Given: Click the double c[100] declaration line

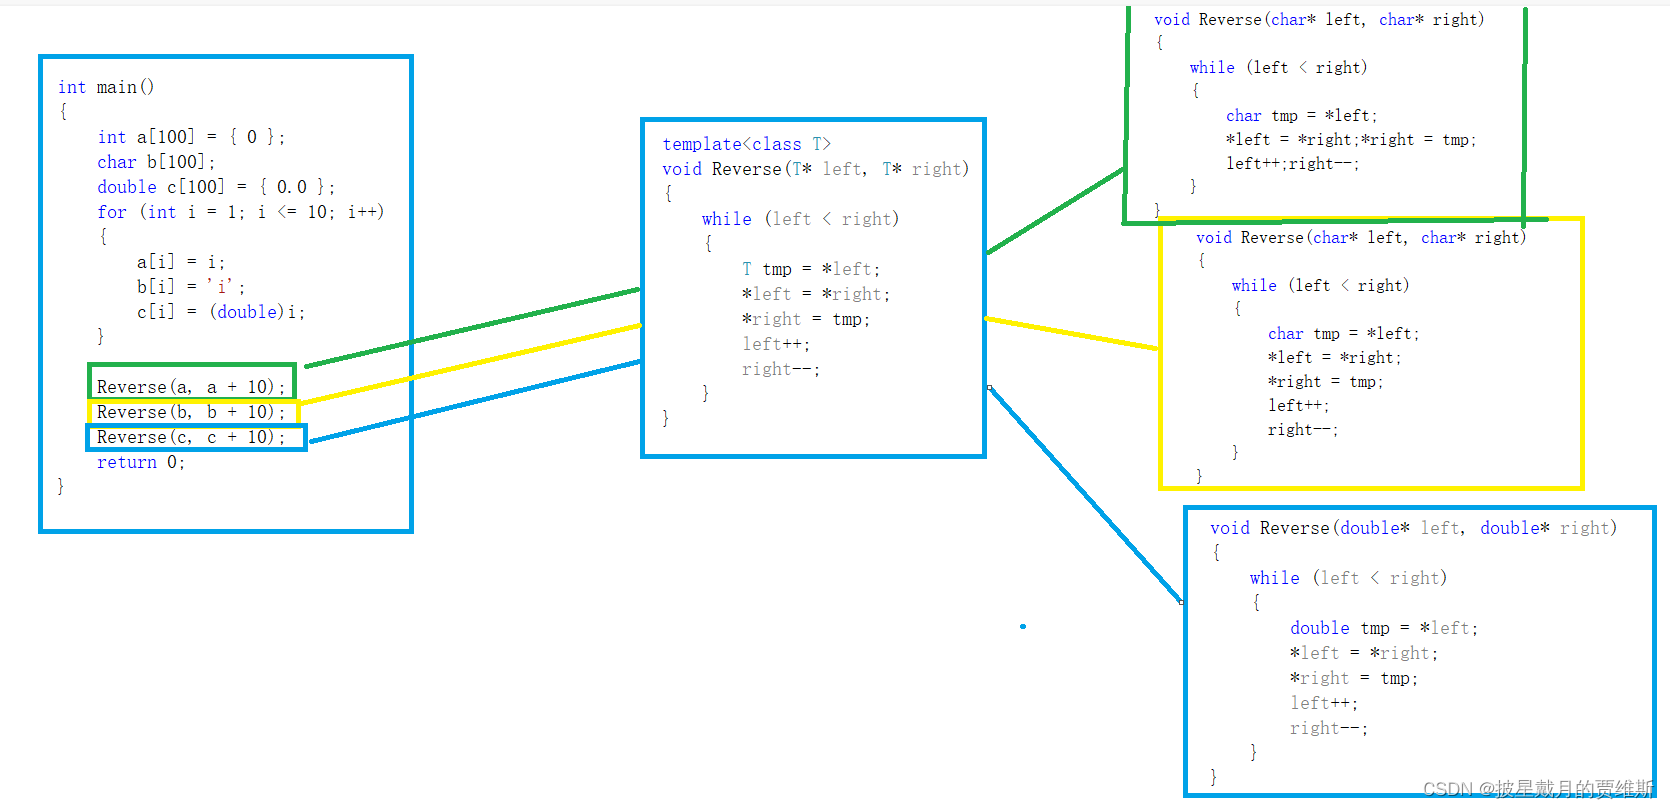Looking at the screenshot, I should tap(216, 187).
